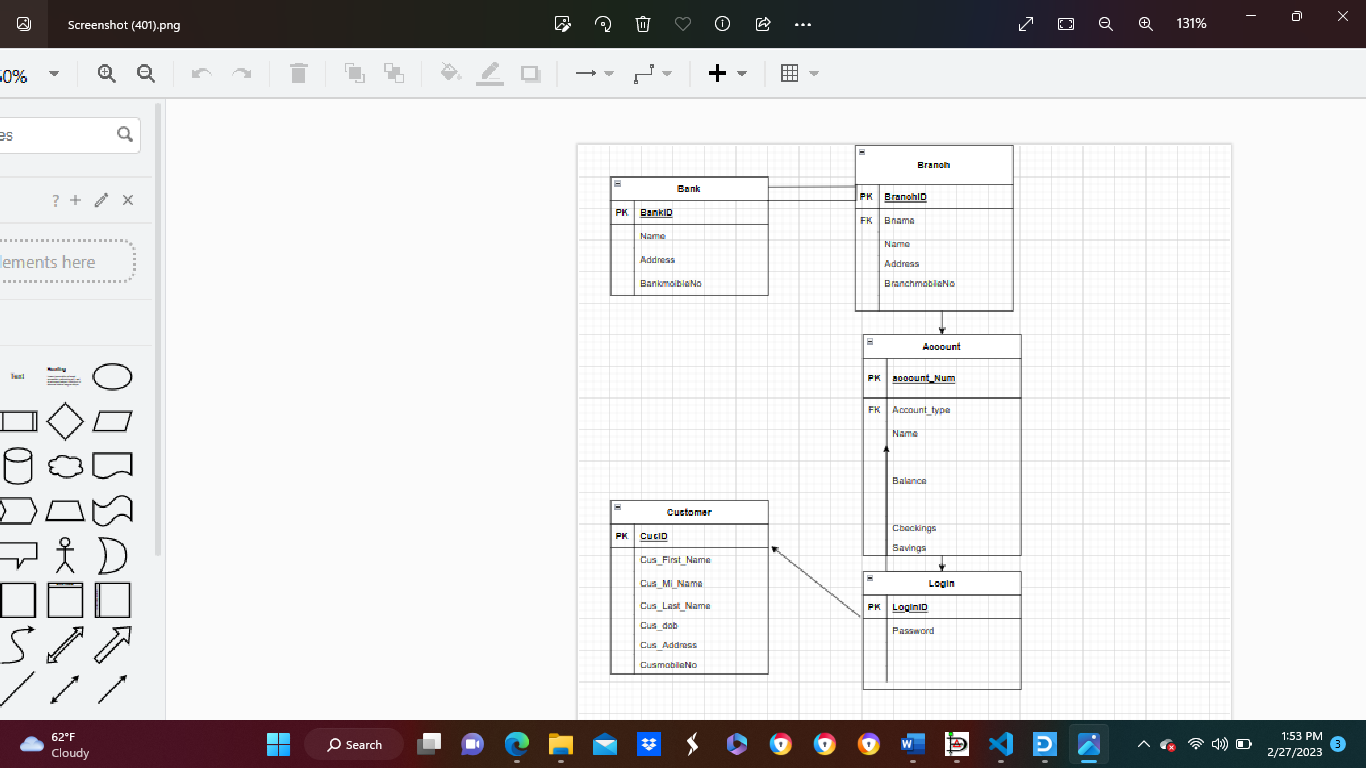Select the actor stick-figure shape
Screen dimensions: 1366x768
point(64,555)
